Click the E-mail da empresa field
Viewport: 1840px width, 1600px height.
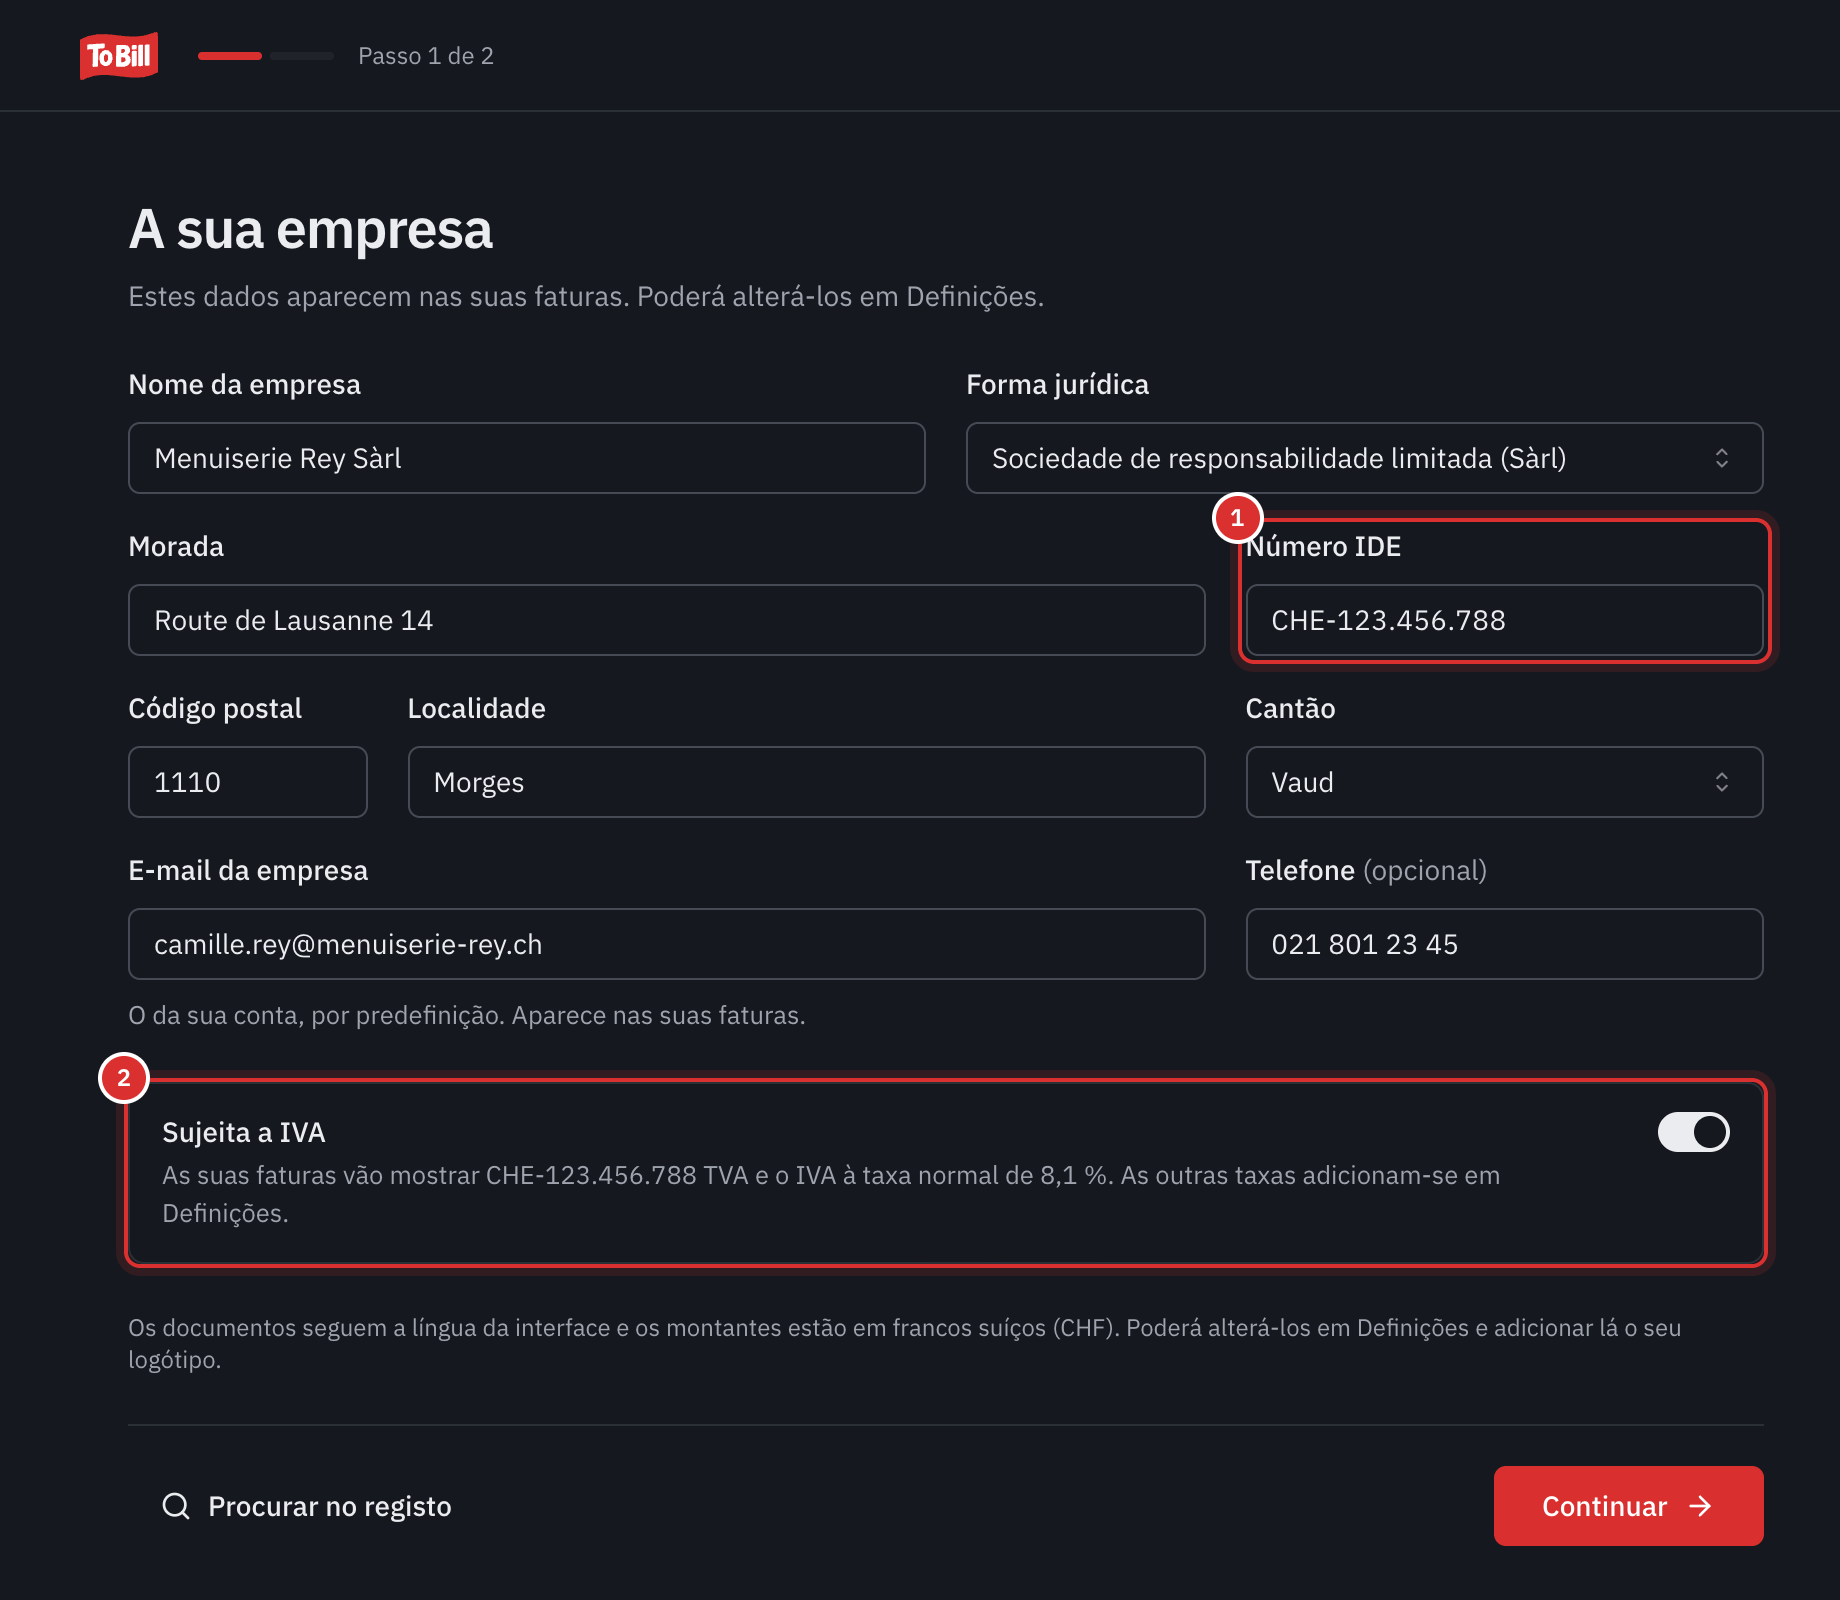pos(666,944)
